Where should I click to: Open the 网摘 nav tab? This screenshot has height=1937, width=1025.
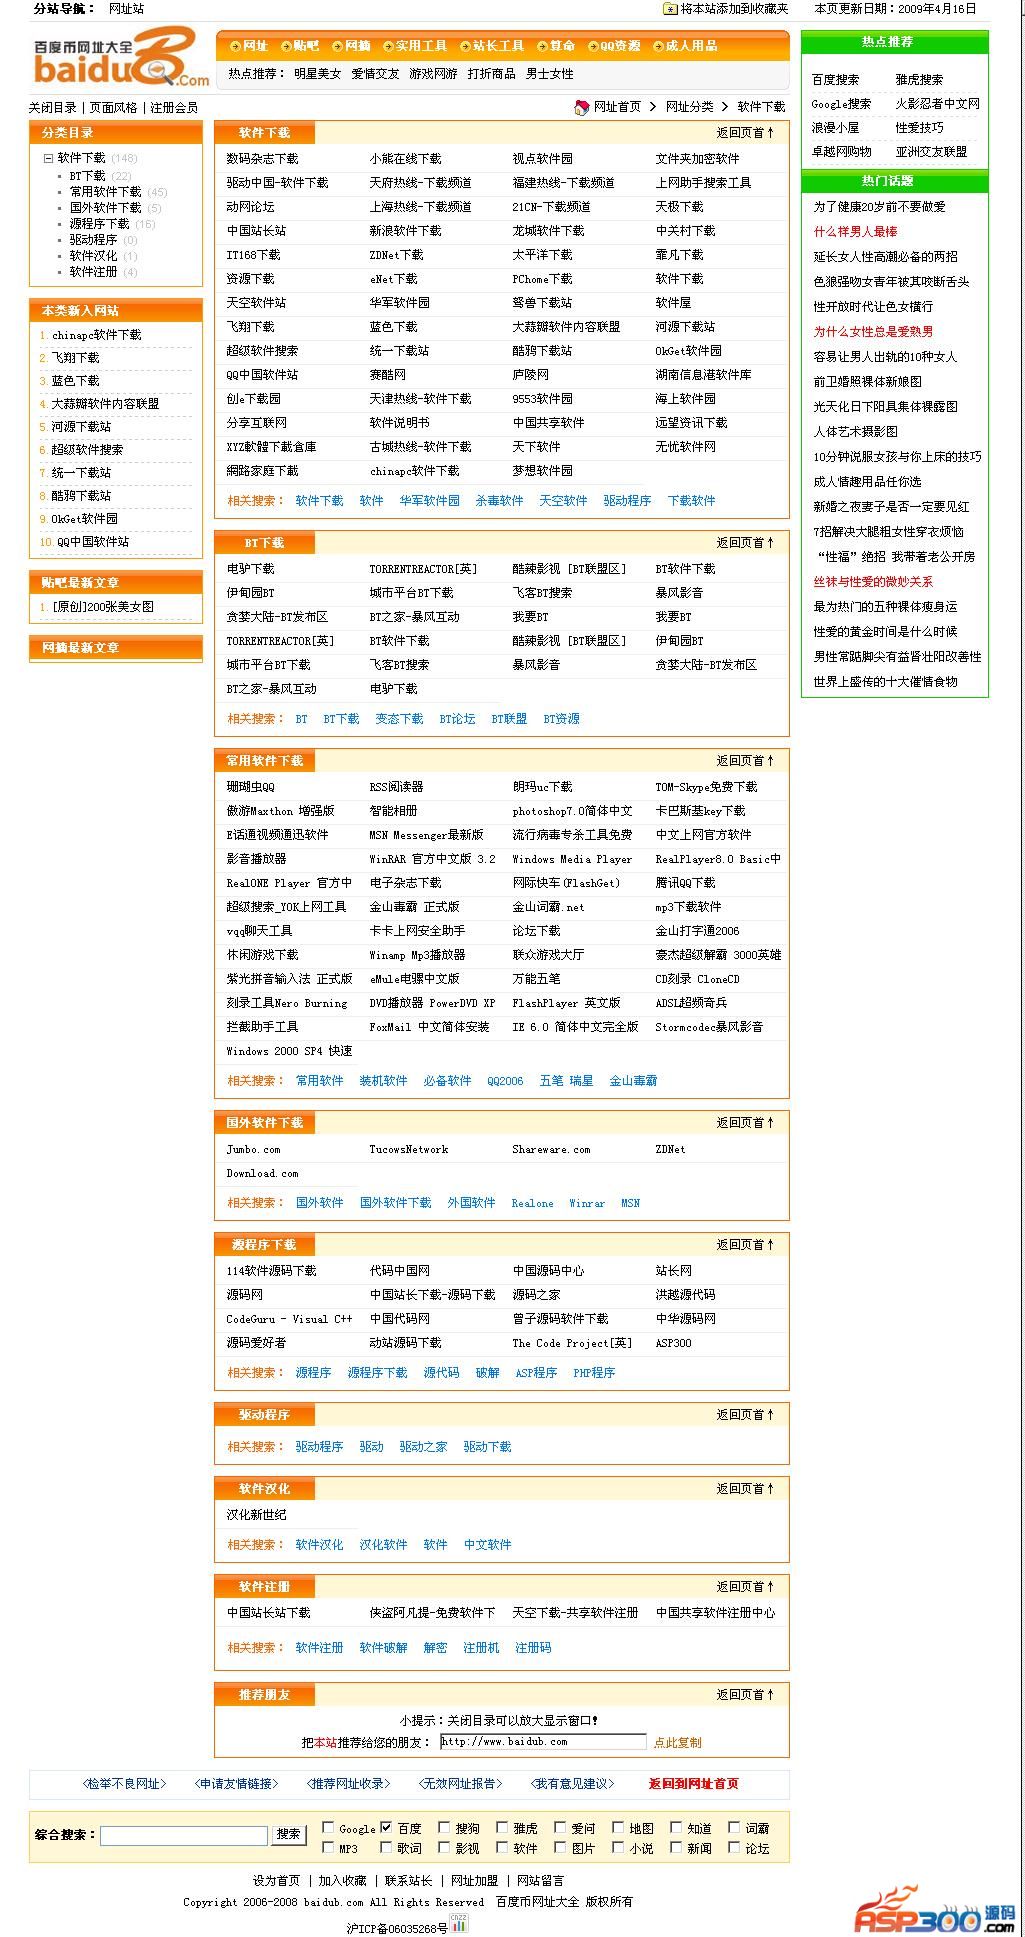pyautogui.click(x=351, y=46)
